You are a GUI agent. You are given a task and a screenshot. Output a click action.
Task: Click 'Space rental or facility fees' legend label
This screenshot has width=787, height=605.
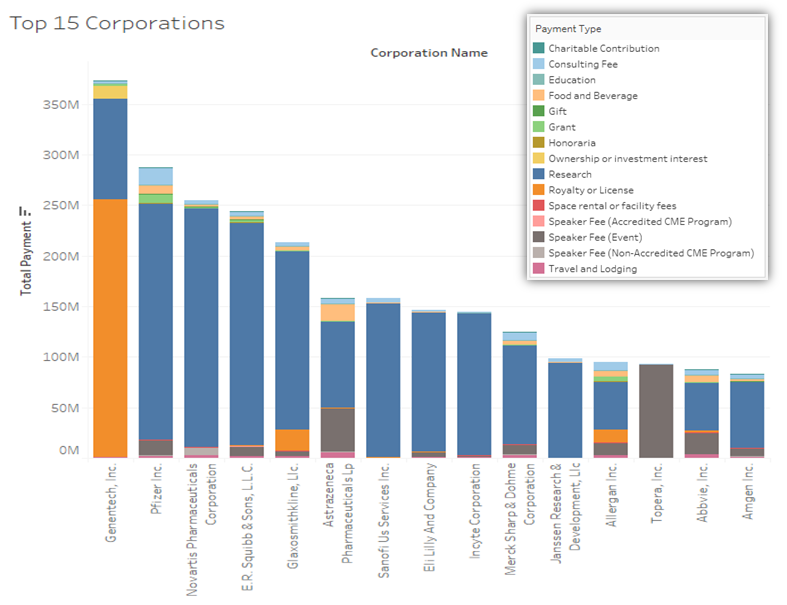[x=612, y=206]
